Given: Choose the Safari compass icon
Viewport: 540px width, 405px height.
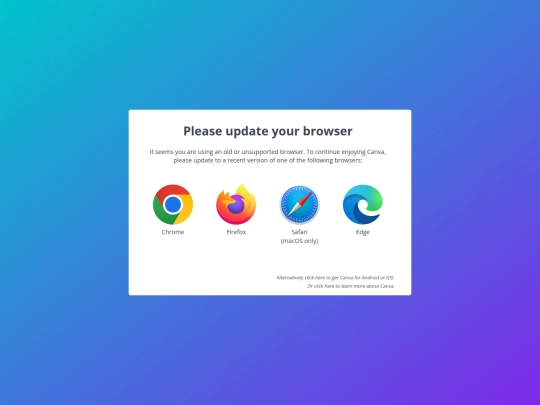Looking at the screenshot, I should tap(299, 205).
